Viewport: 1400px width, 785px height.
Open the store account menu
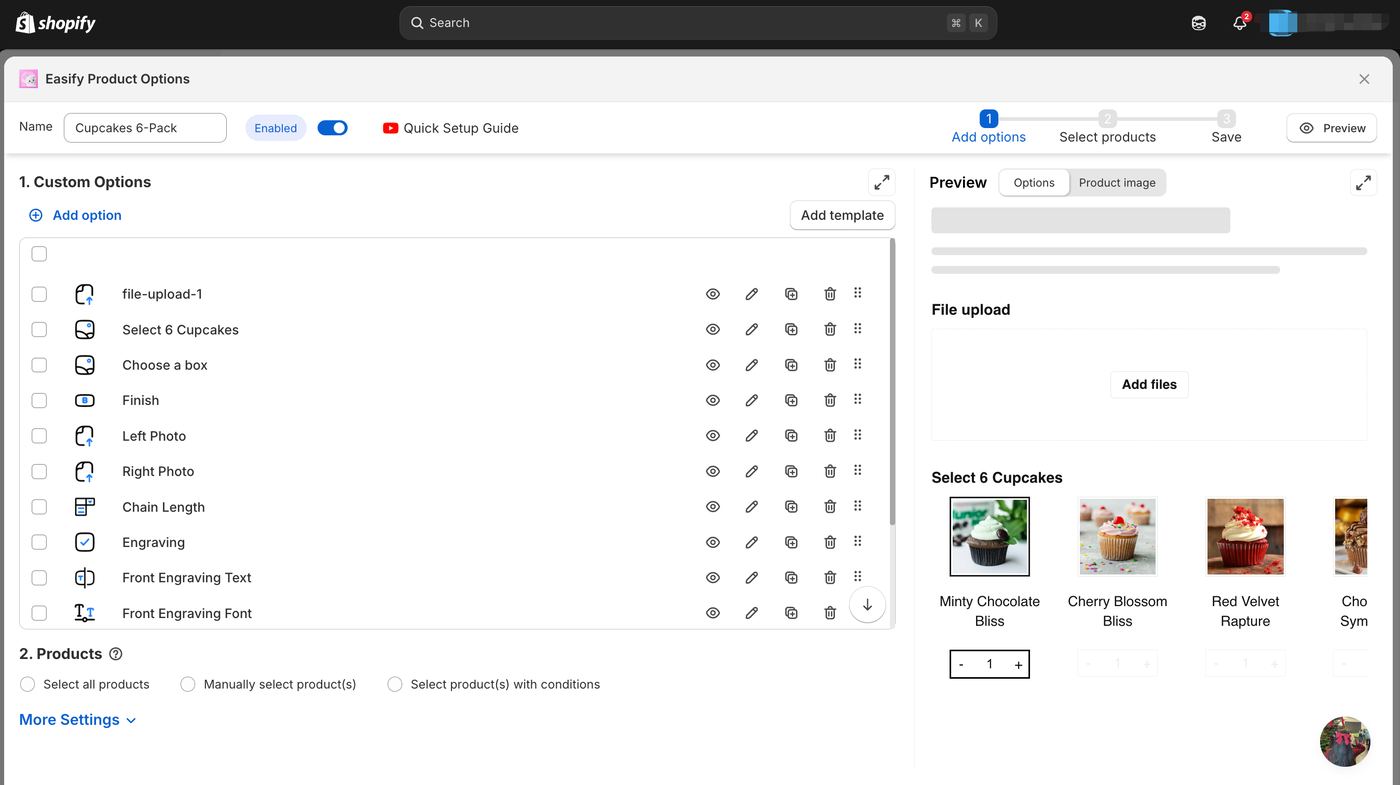coord(1328,22)
